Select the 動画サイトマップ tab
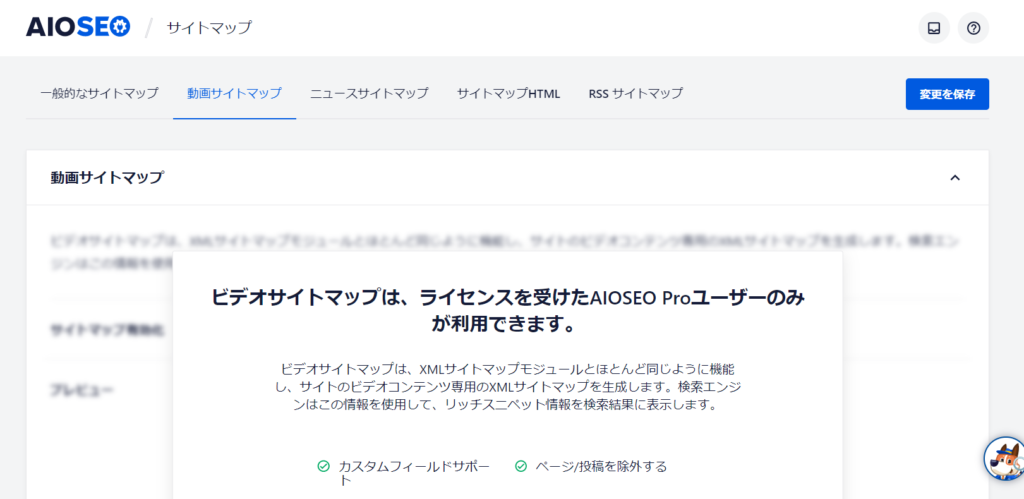1024x499 pixels. point(234,93)
